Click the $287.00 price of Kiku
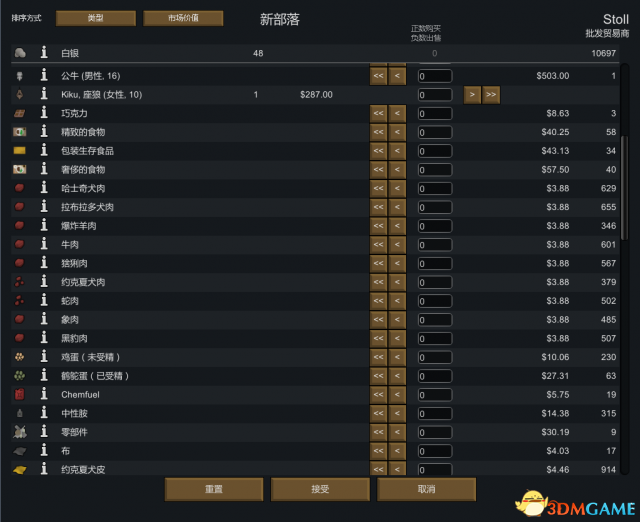This screenshot has height=522, width=640. tap(316, 95)
